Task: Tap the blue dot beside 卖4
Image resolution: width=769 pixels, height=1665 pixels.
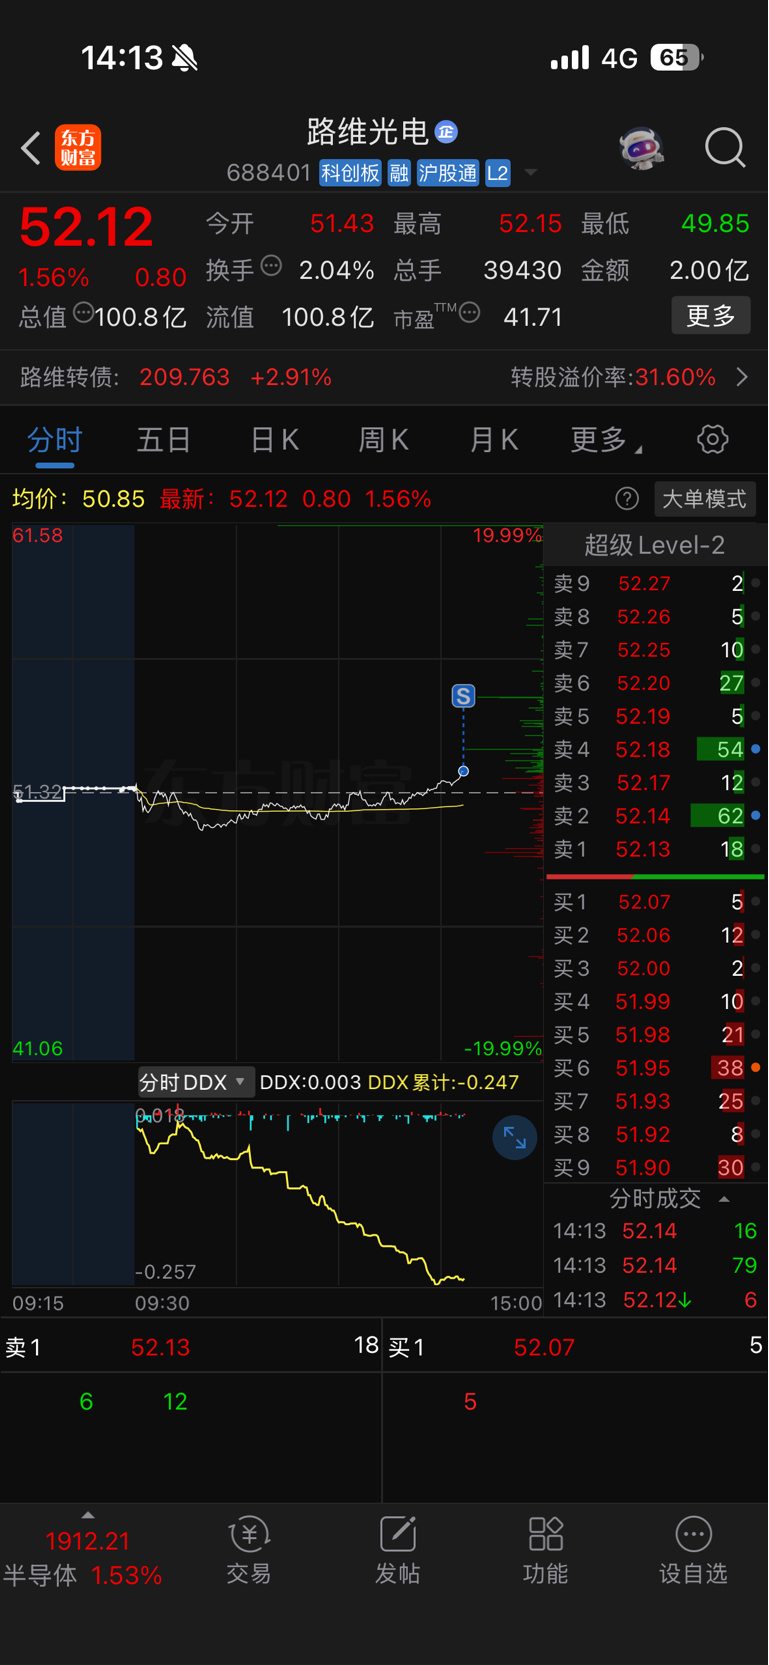Action: pyautogui.click(x=756, y=749)
